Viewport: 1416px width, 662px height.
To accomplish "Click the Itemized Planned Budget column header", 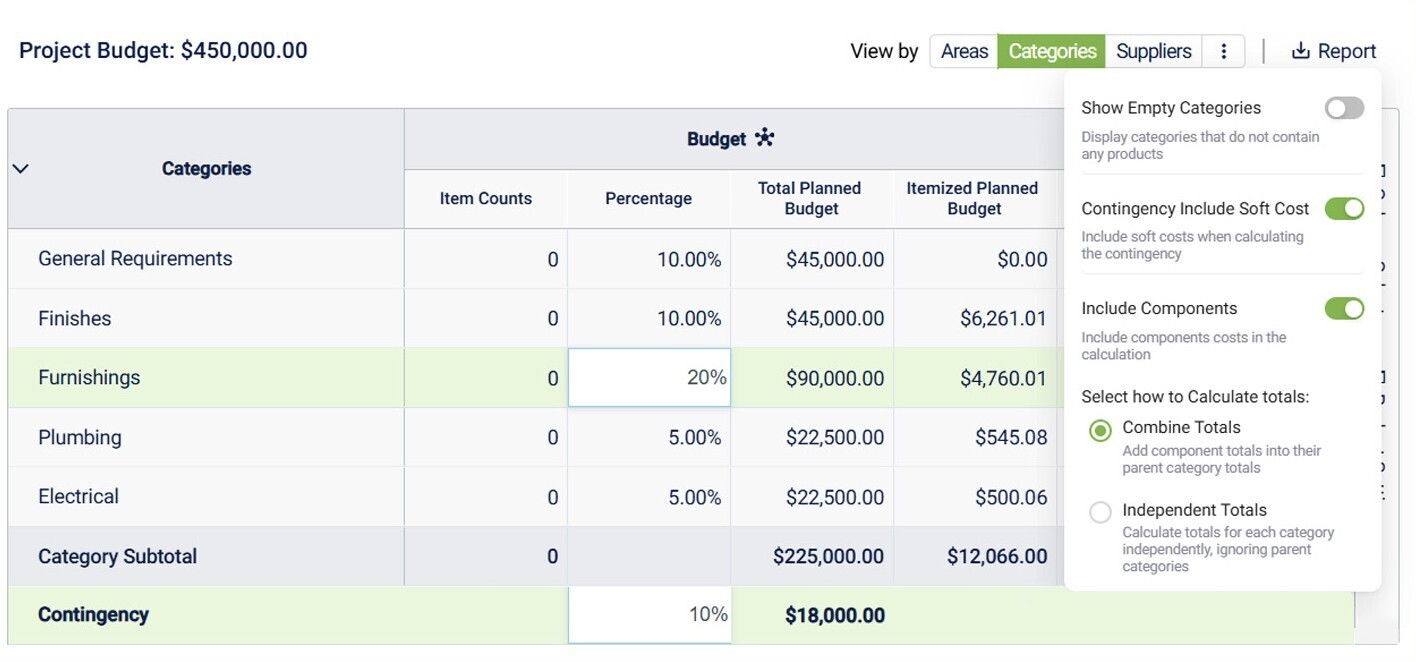I will click(973, 198).
